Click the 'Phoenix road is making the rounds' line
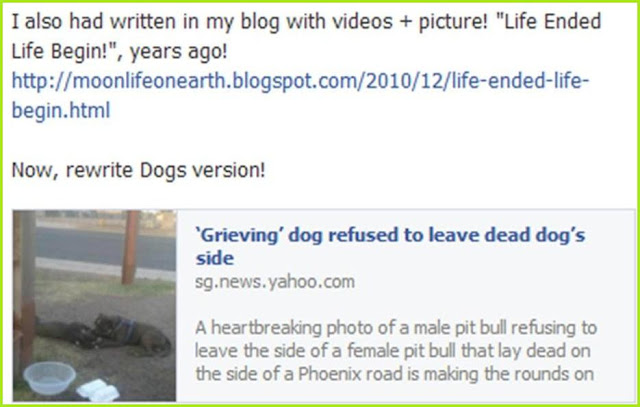 coord(394,374)
